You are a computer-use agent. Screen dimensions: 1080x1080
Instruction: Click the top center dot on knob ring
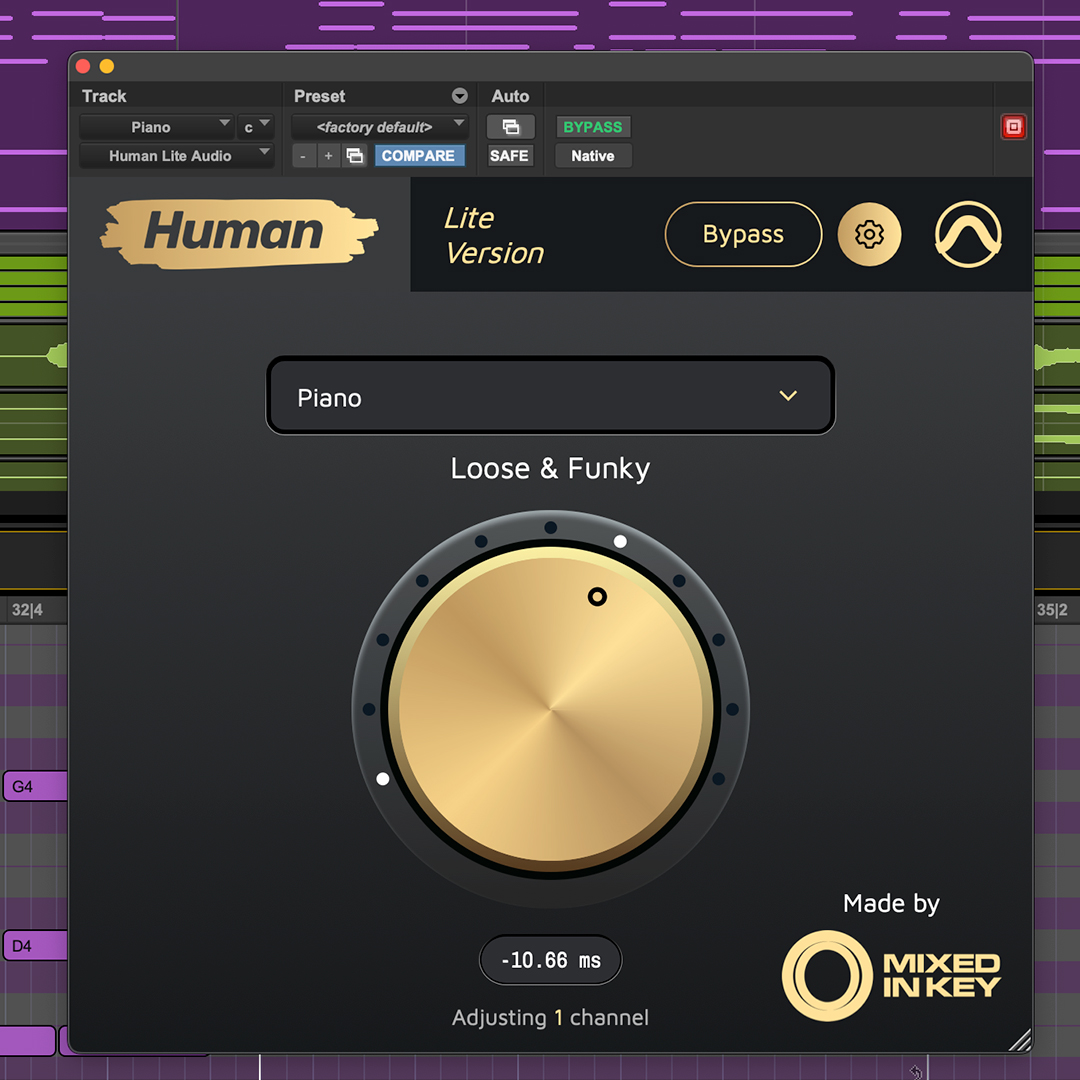coord(550,528)
